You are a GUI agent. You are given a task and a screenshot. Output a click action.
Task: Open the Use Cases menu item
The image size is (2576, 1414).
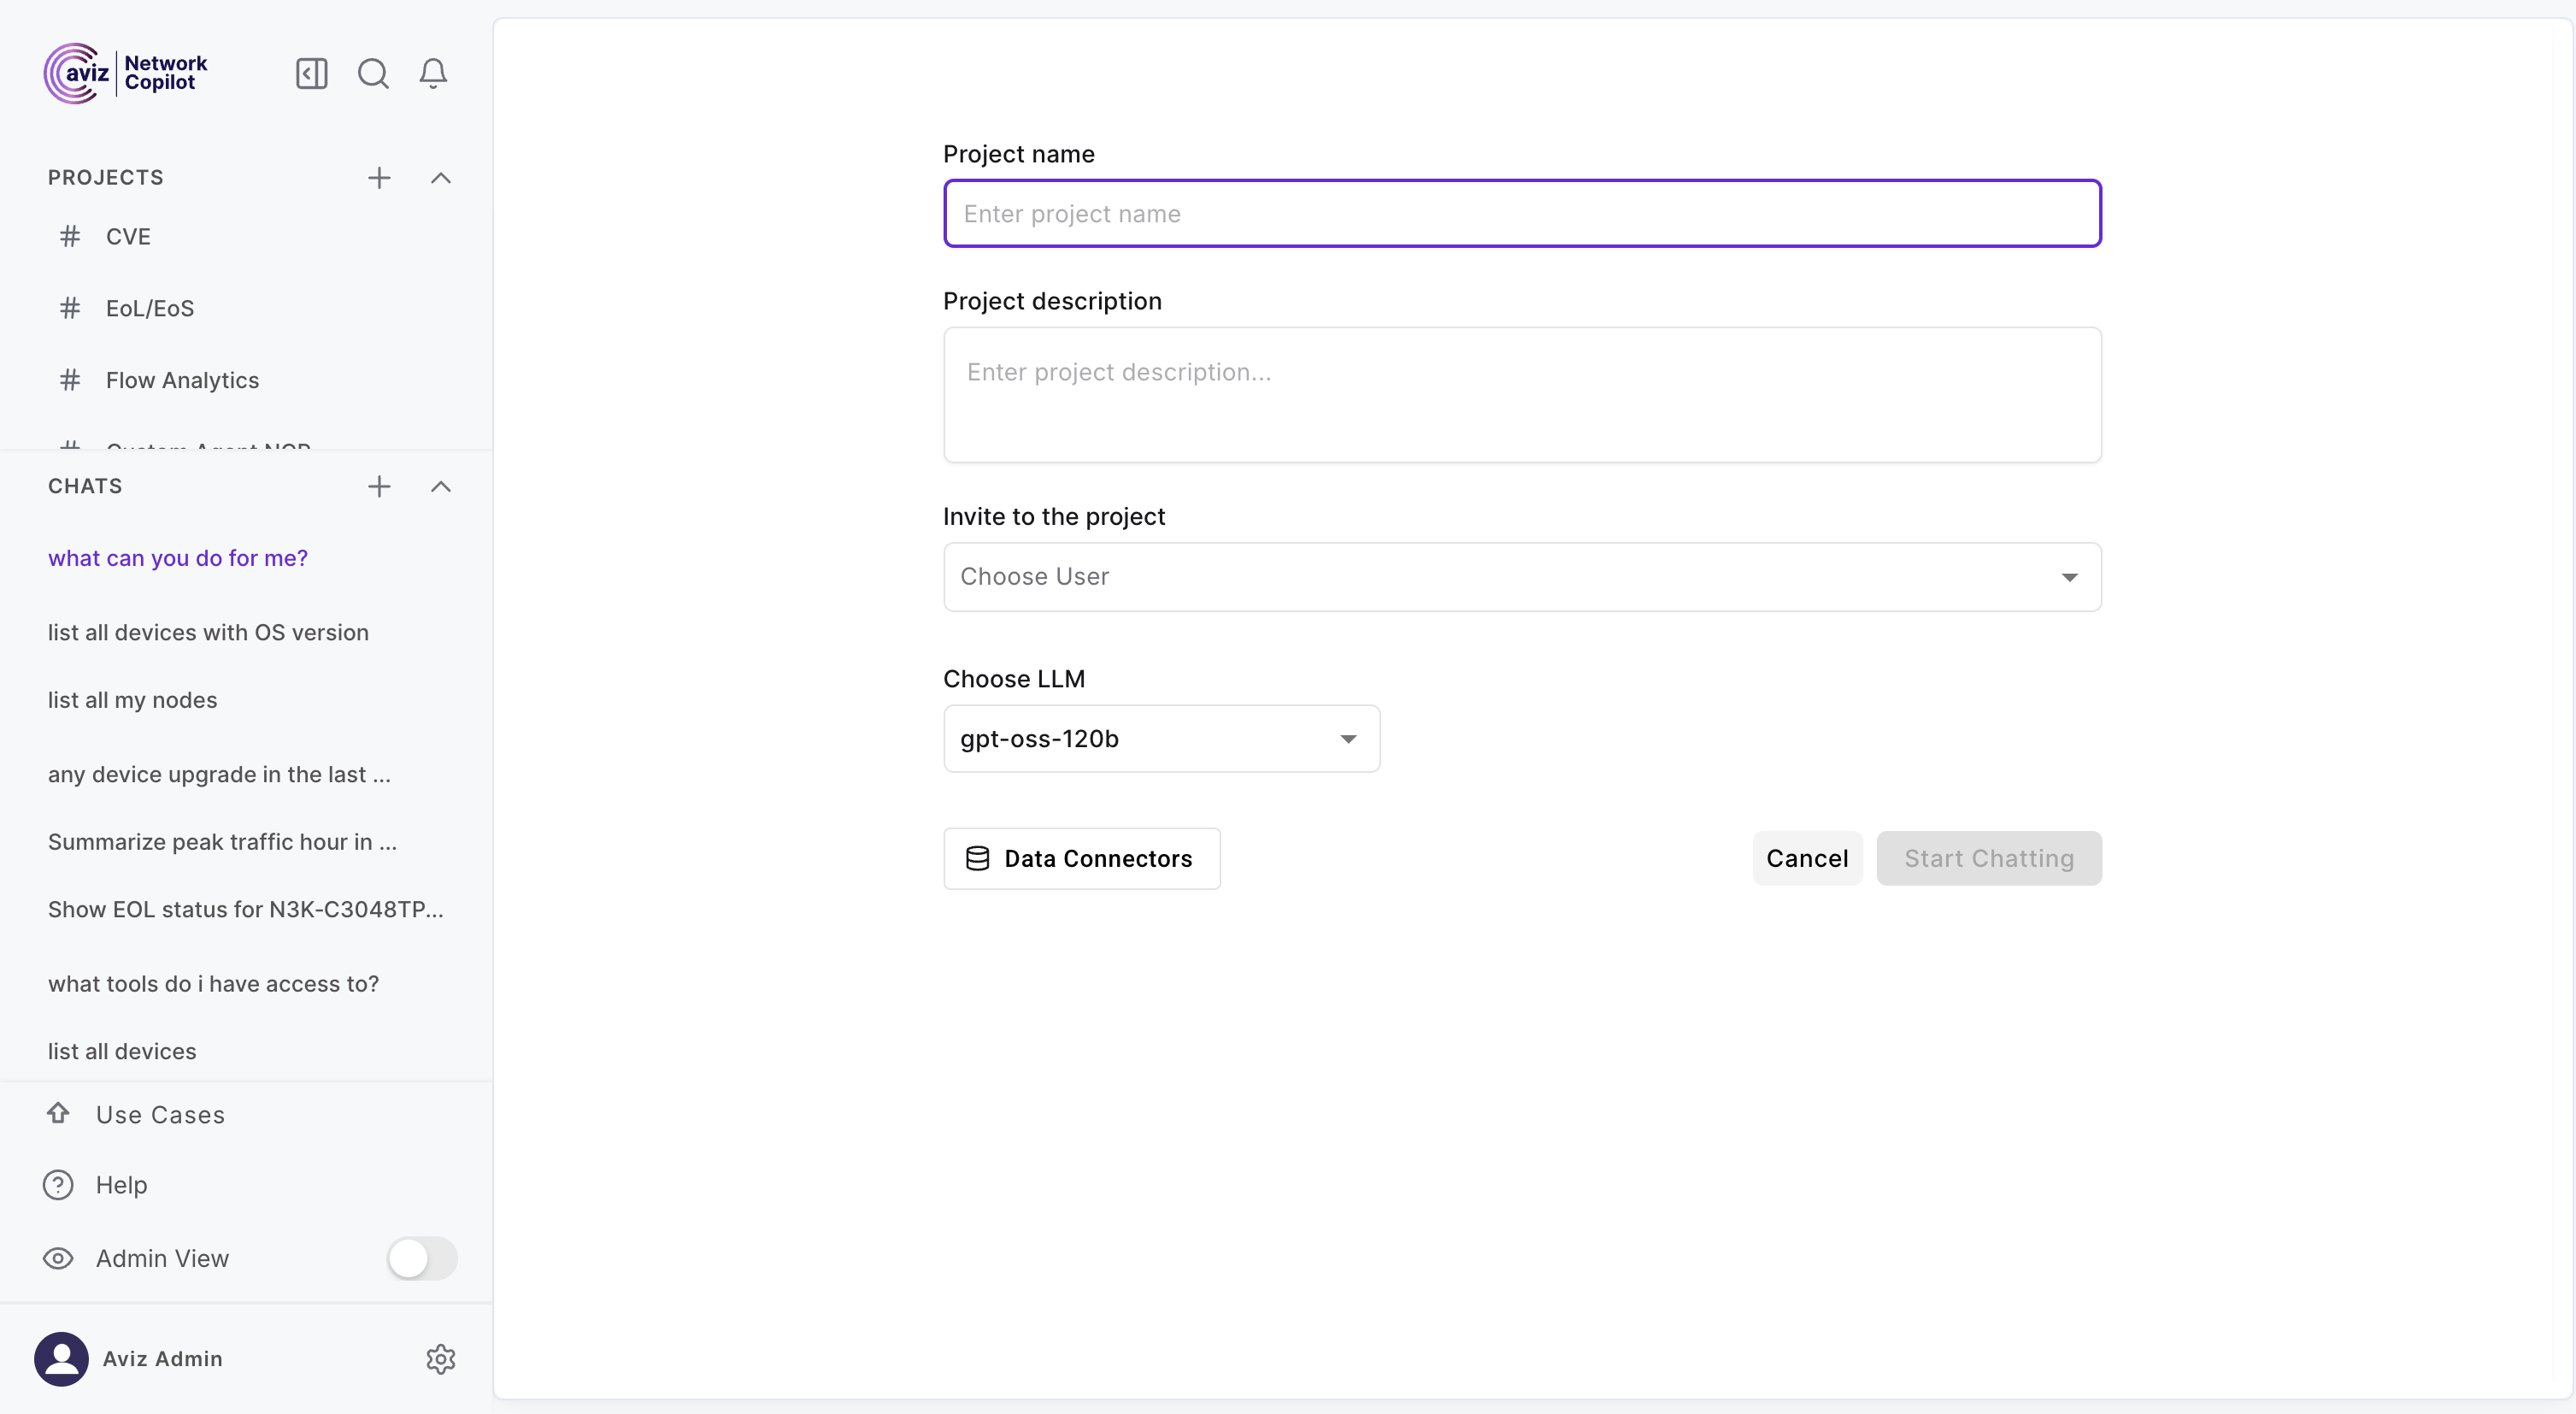pos(160,1114)
